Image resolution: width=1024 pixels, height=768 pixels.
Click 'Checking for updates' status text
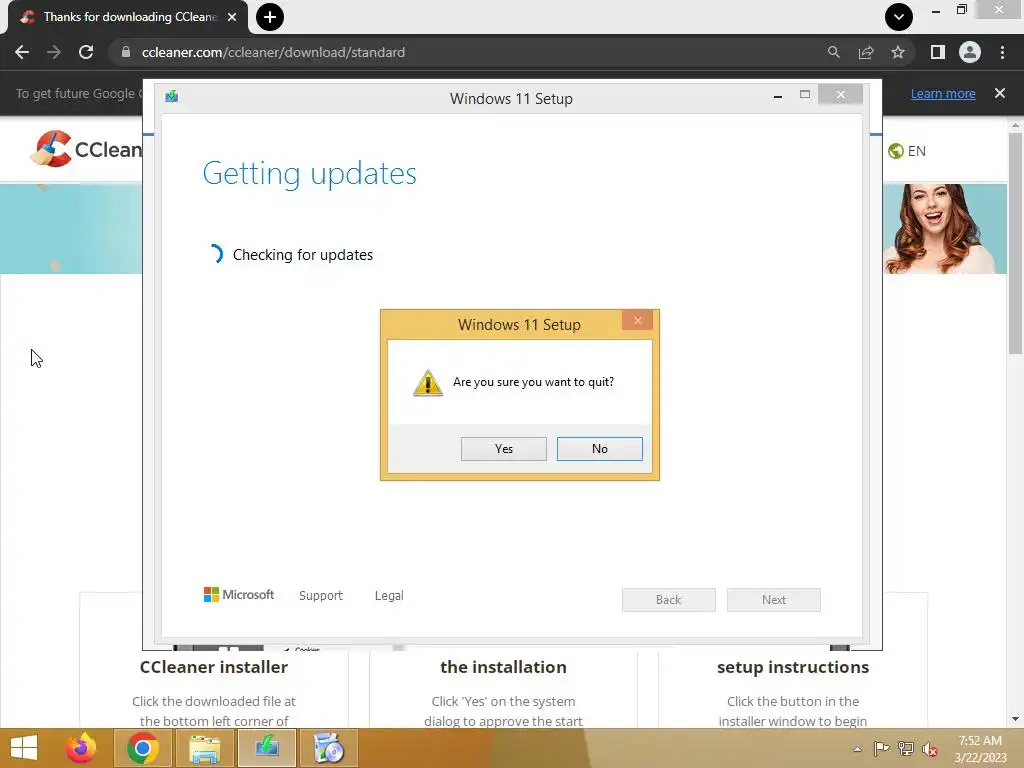[303, 255]
